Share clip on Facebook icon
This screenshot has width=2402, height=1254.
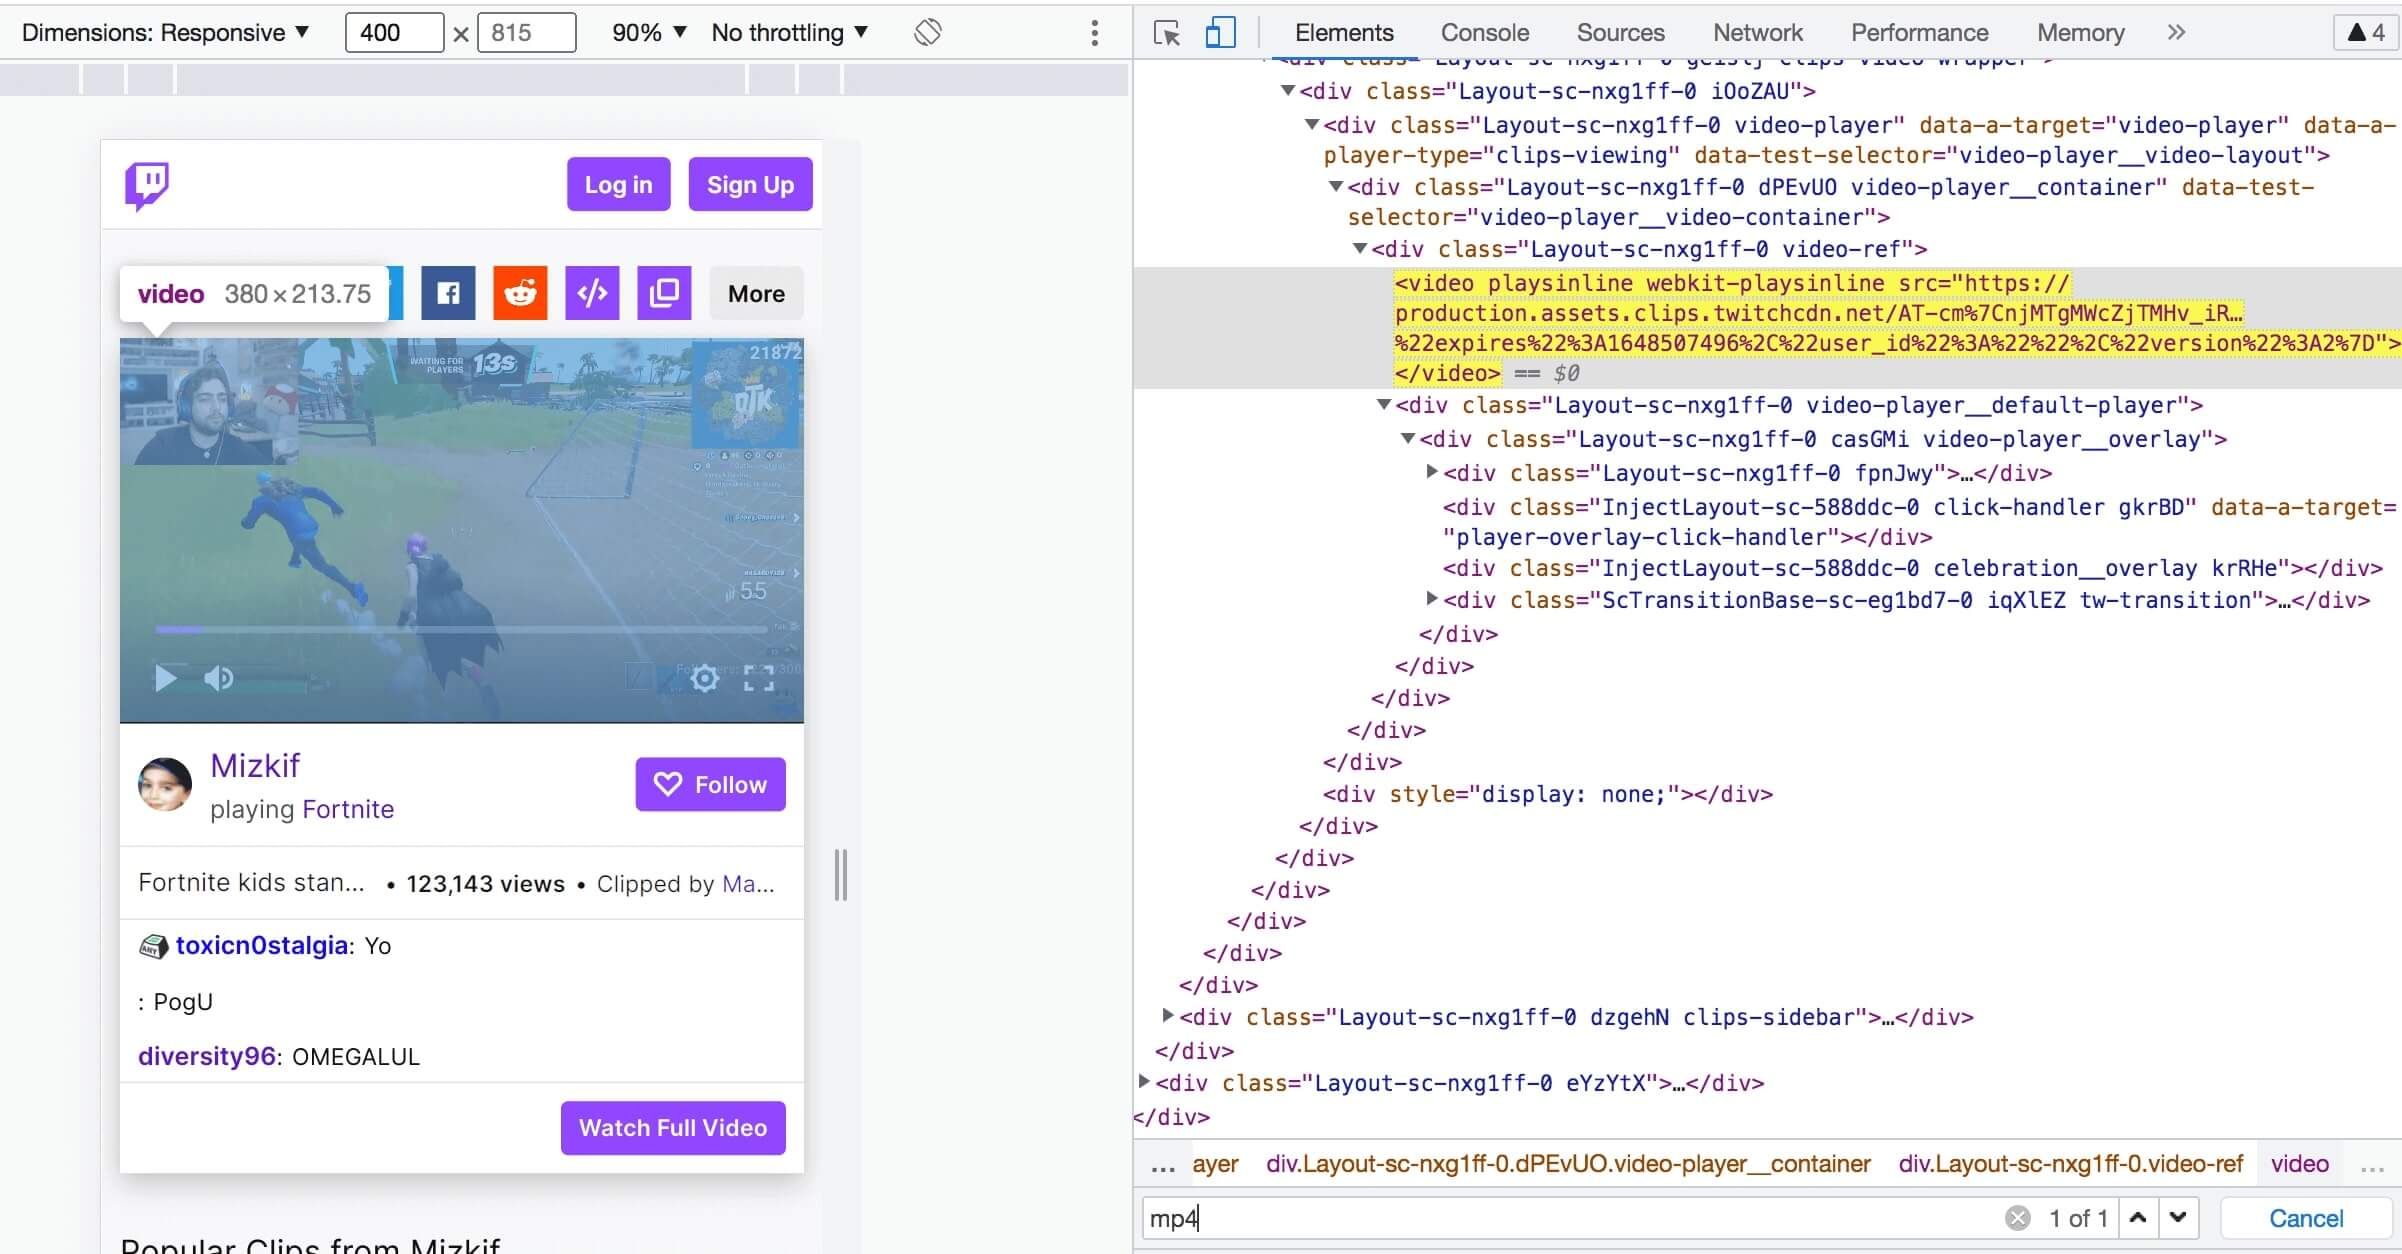pos(448,293)
